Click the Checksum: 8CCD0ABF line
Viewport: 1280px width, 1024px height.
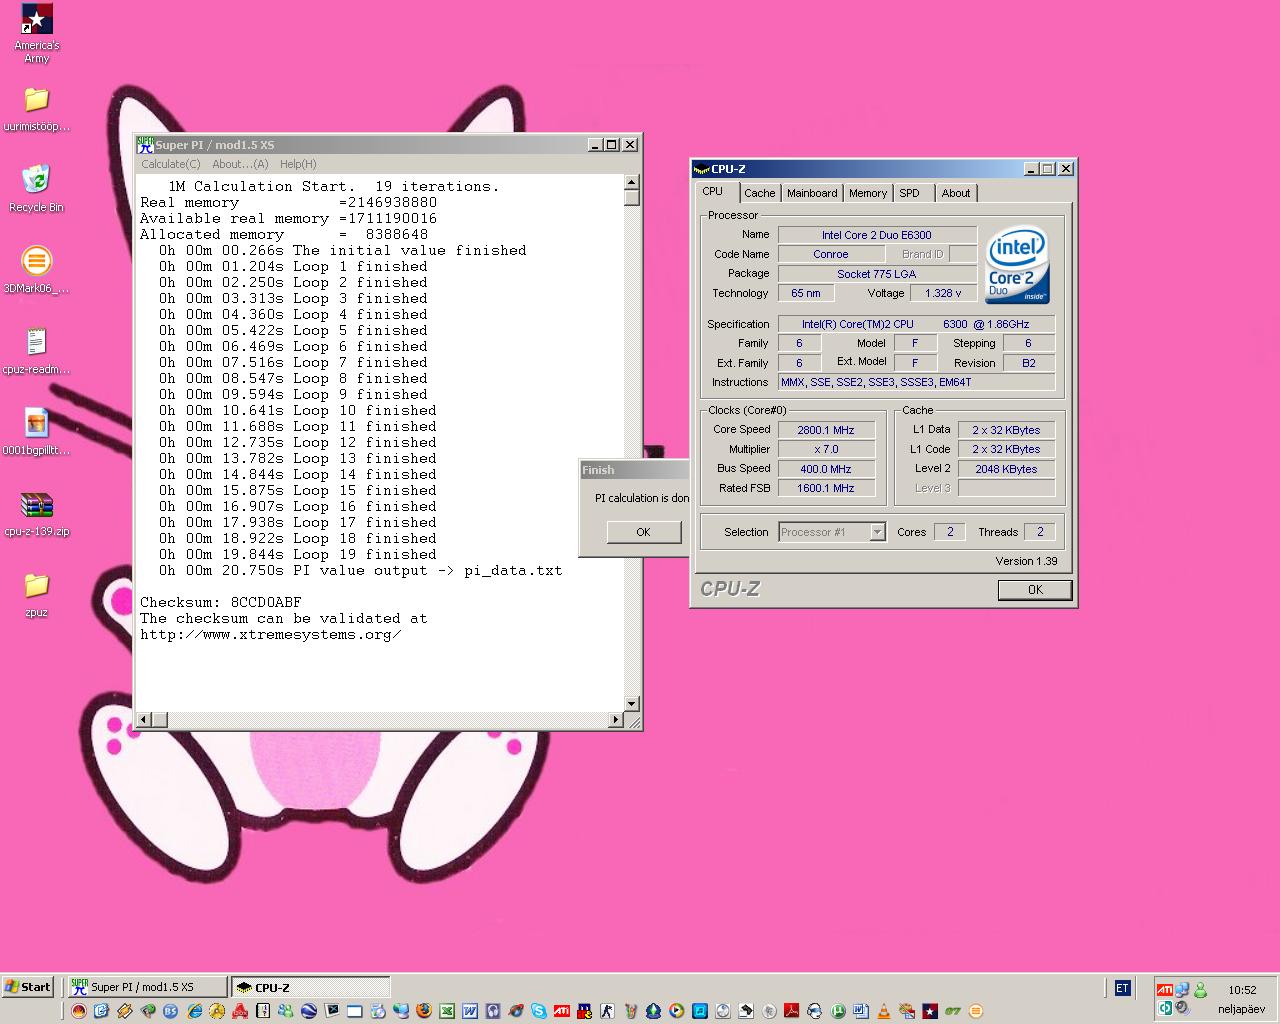tap(220, 602)
